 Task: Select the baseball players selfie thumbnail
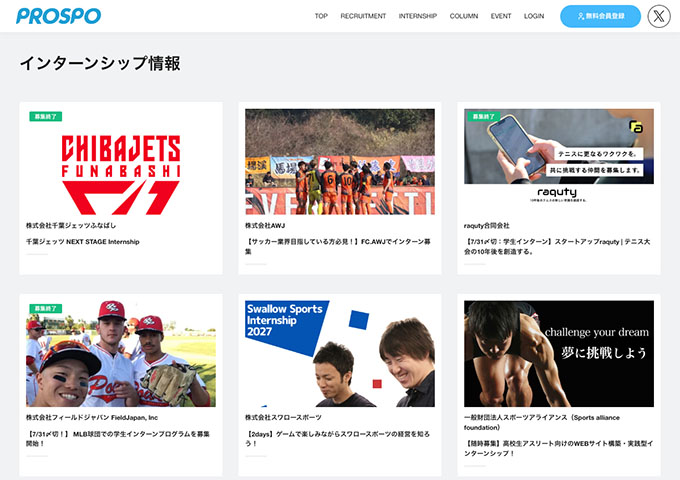coord(121,353)
